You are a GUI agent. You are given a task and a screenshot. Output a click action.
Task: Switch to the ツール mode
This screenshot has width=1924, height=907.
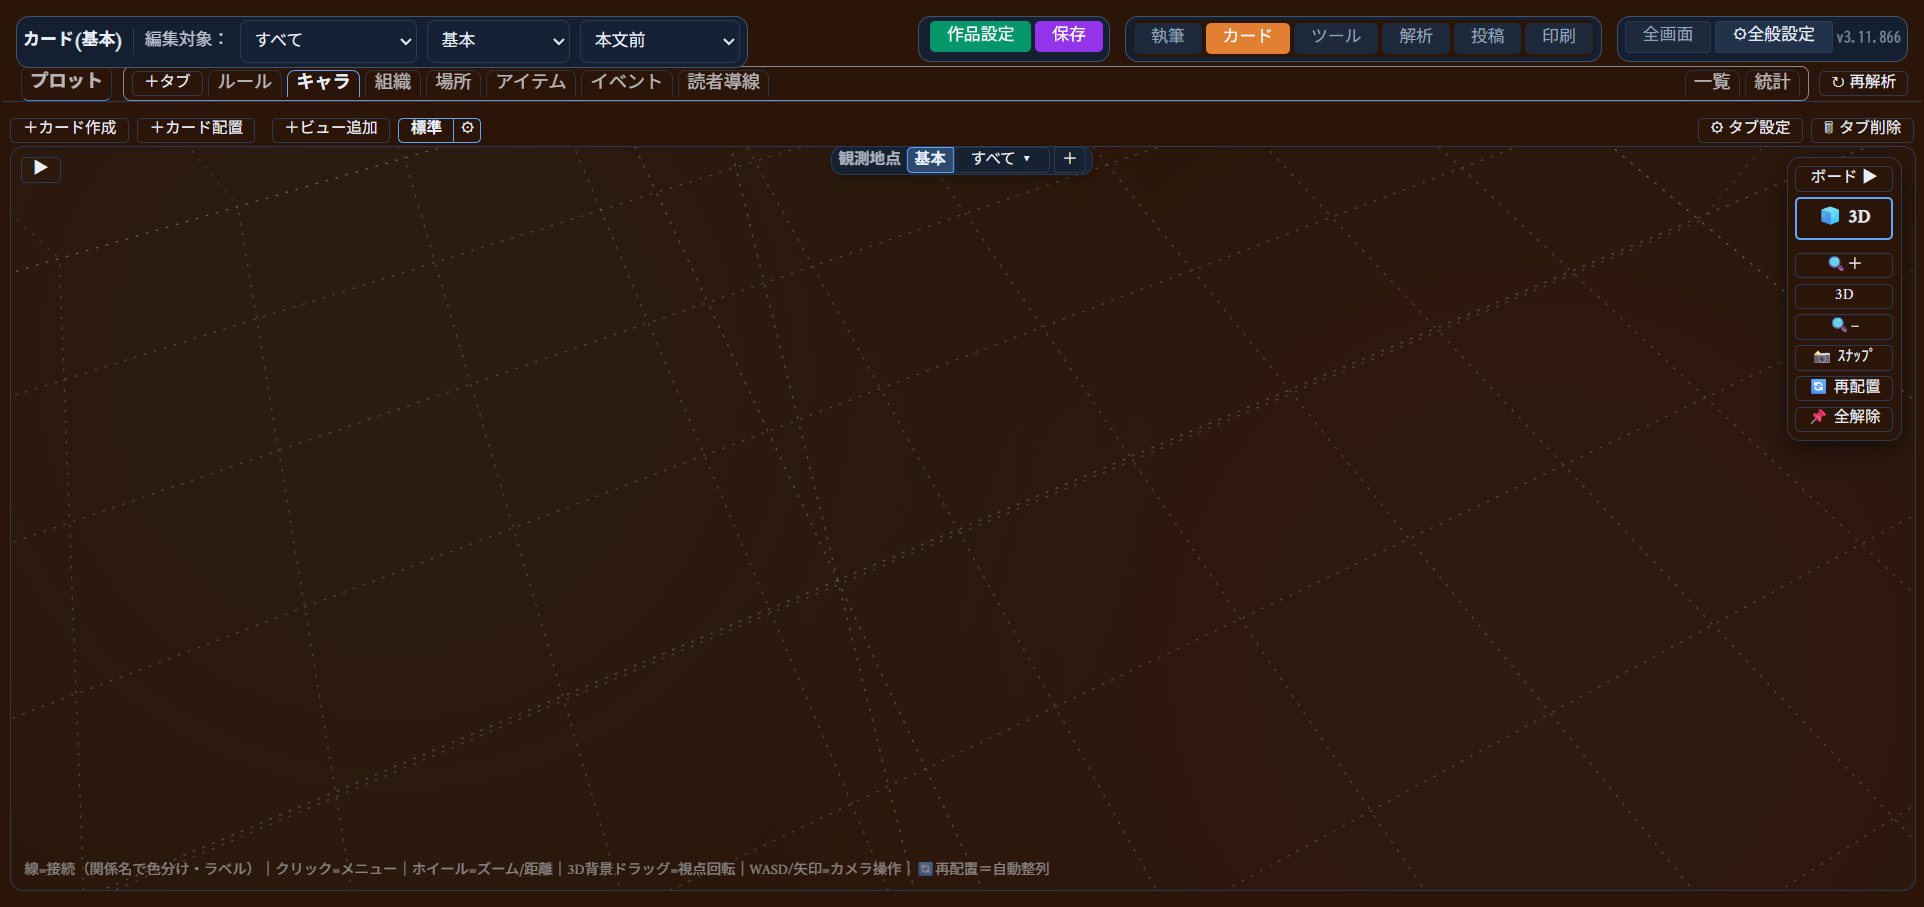click(1335, 37)
